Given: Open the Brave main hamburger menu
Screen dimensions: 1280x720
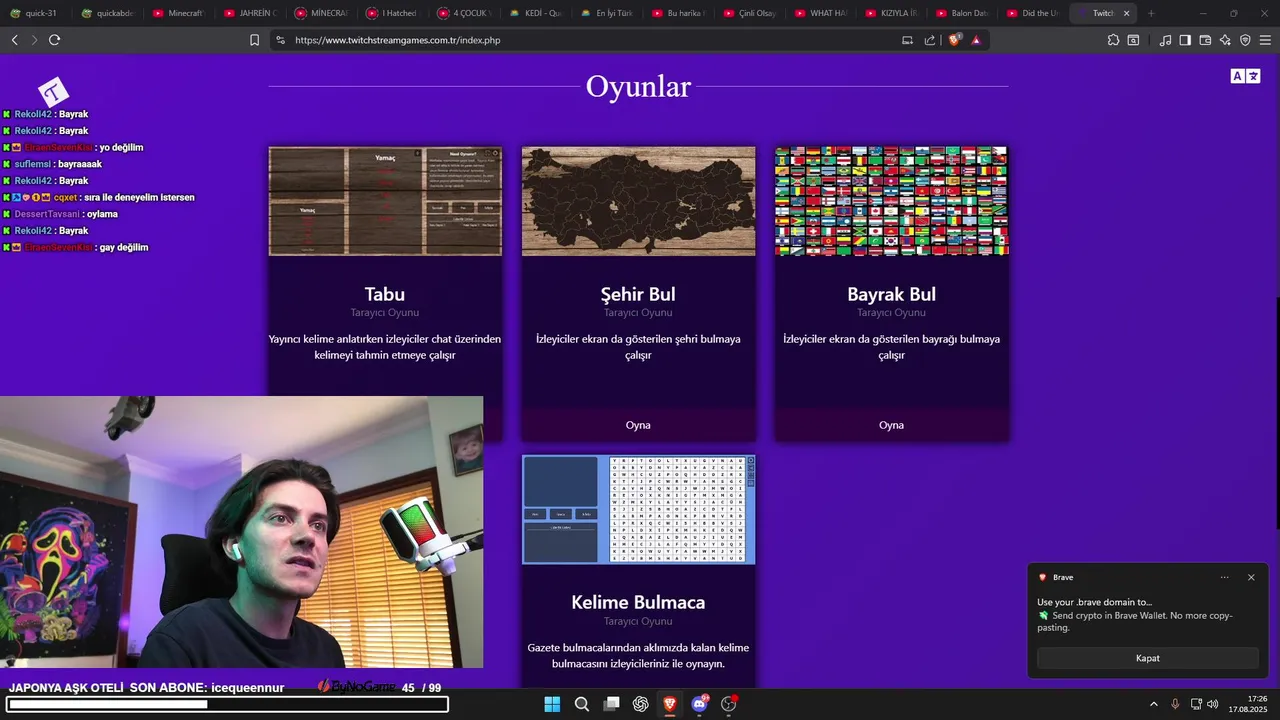Looking at the screenshot, I should pyautogui.click(x=1265, y=40).
